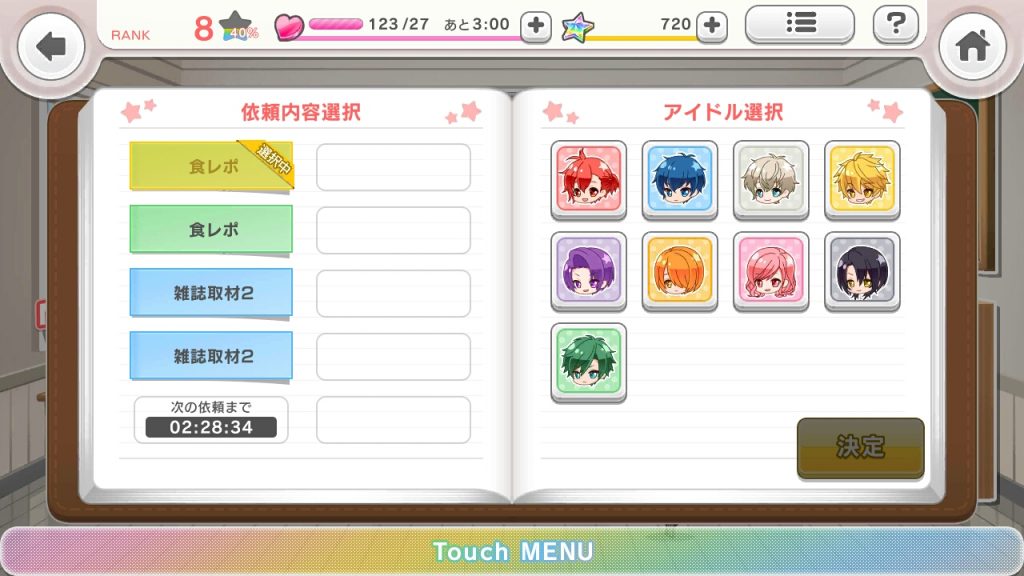
Task: Choose the blond-haired idol portrait
Action: [862, 180]
